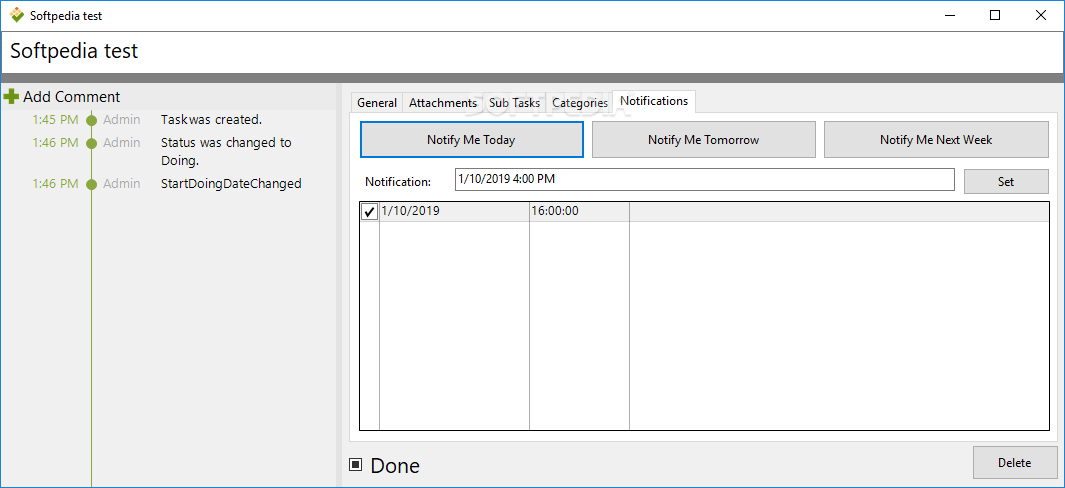
Task: Click the 'Task was created.' comment text
Action: coord(211,120)
